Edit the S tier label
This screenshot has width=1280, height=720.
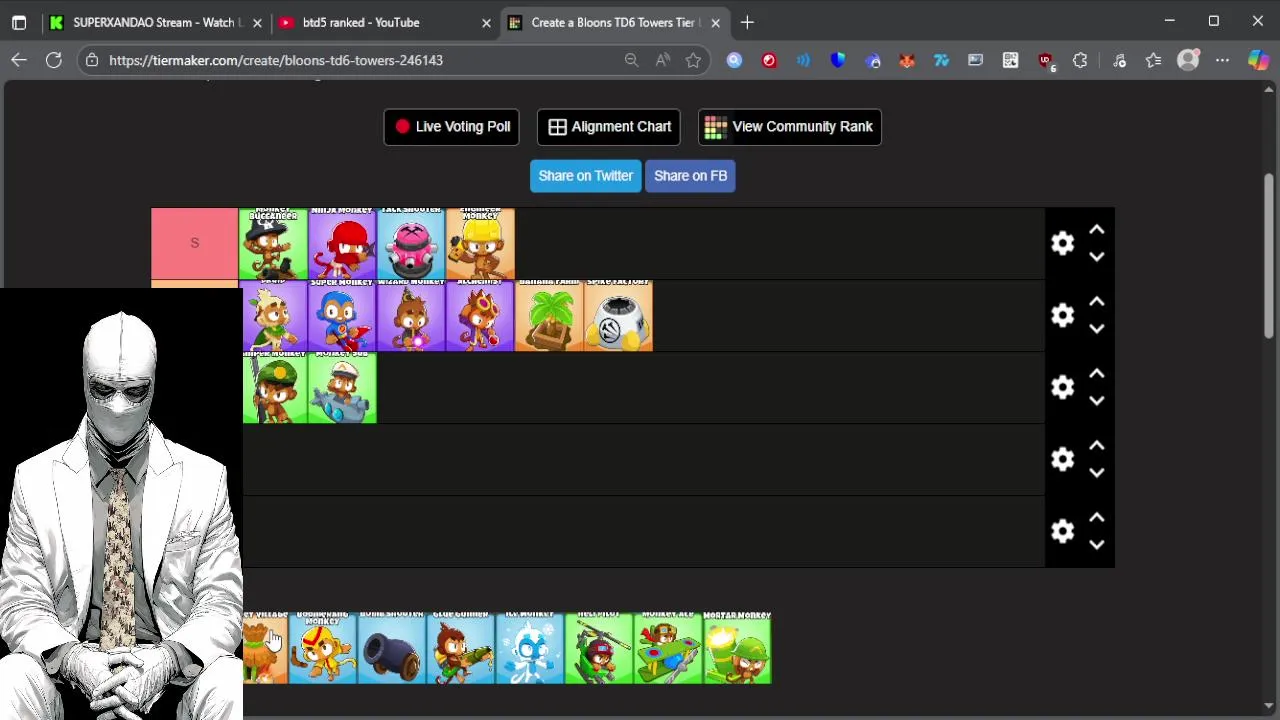click(x=195, y=243)
